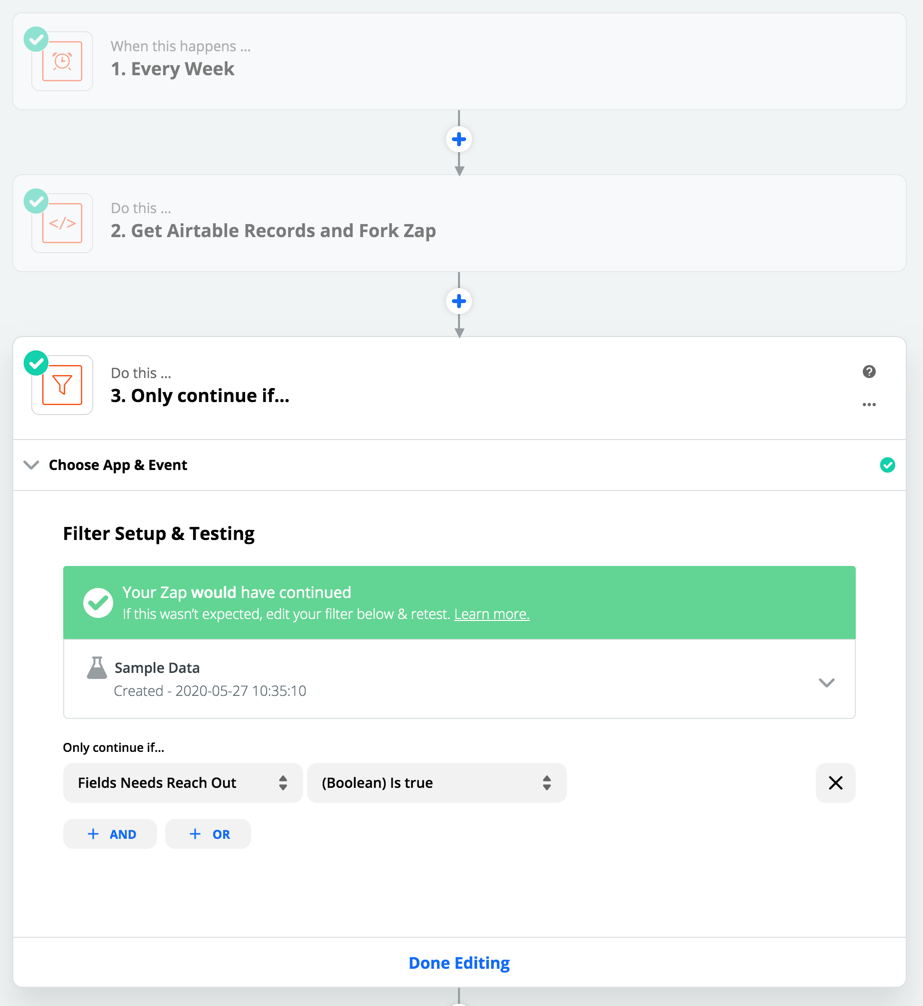Open help question mark icon on step 3
923x1006 pixels.
pos(869,371)
